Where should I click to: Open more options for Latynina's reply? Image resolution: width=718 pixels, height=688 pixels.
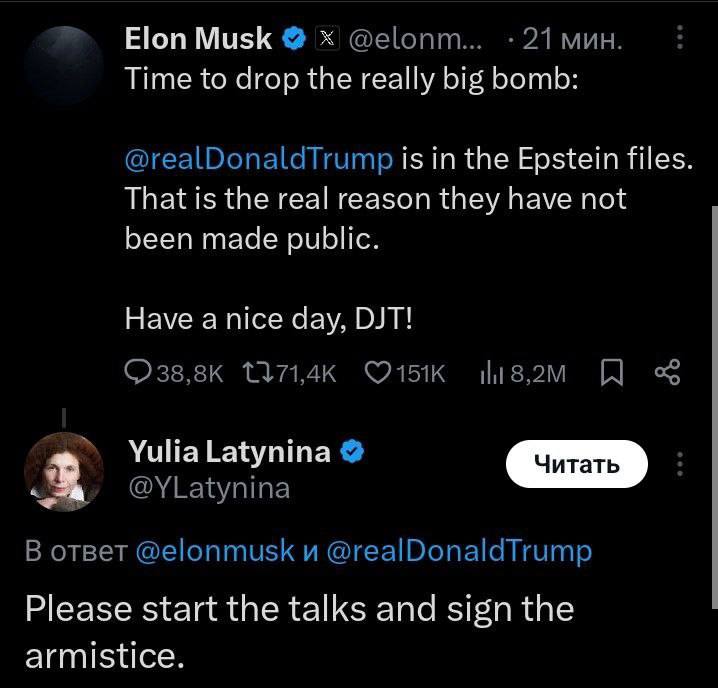click(680, 465)
